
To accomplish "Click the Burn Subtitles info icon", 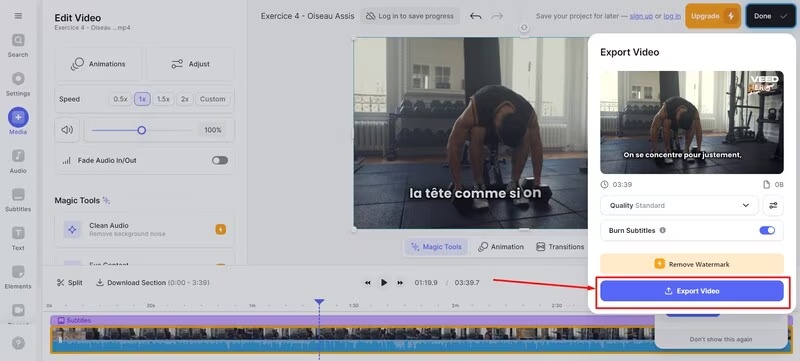I will click(663, 230).
